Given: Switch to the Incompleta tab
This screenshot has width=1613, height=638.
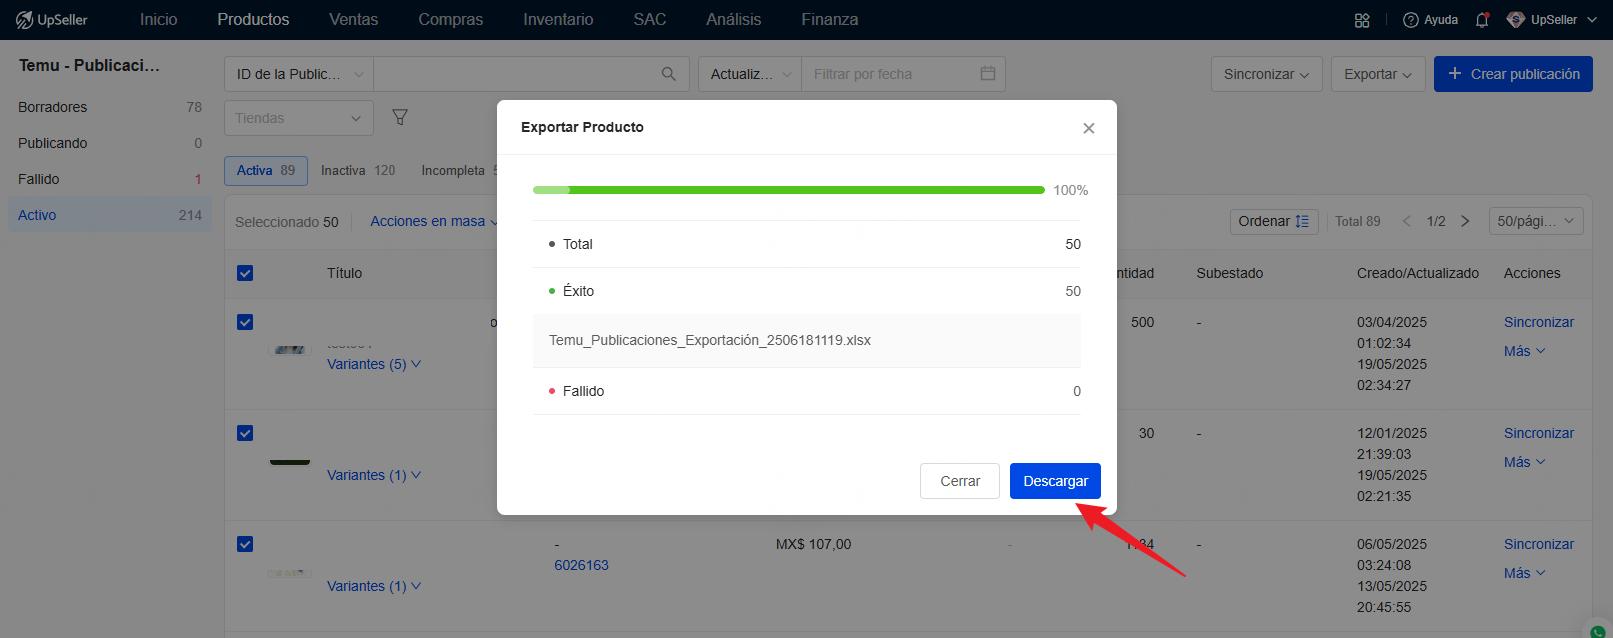Looking at the screenshot, I should click(x=457, y=171).
